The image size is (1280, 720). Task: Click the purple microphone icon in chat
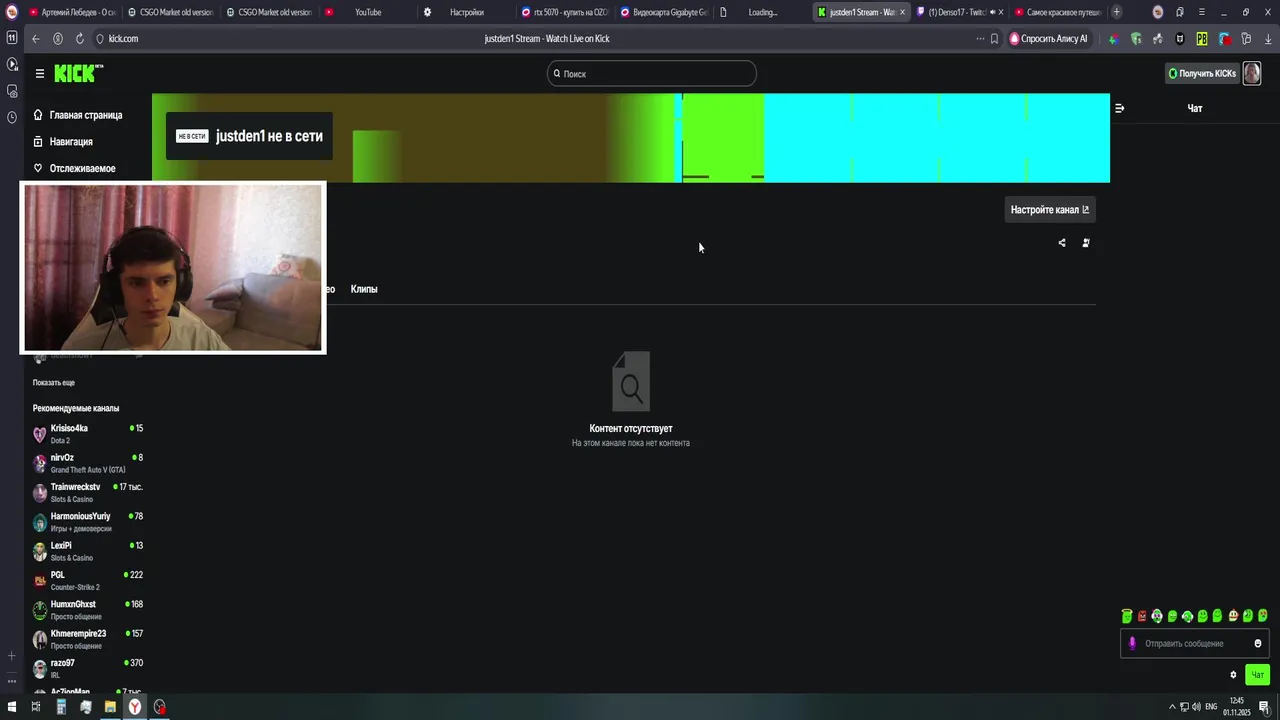click(1132, 644)
